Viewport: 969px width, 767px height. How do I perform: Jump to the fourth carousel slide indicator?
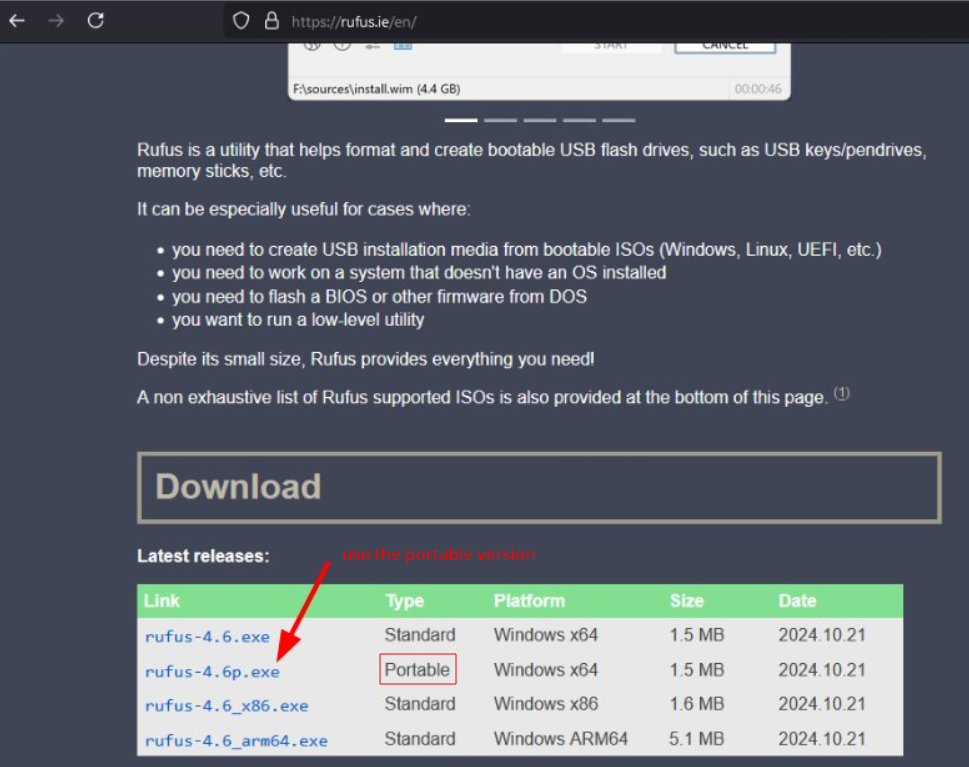click(x=578, y=120)
